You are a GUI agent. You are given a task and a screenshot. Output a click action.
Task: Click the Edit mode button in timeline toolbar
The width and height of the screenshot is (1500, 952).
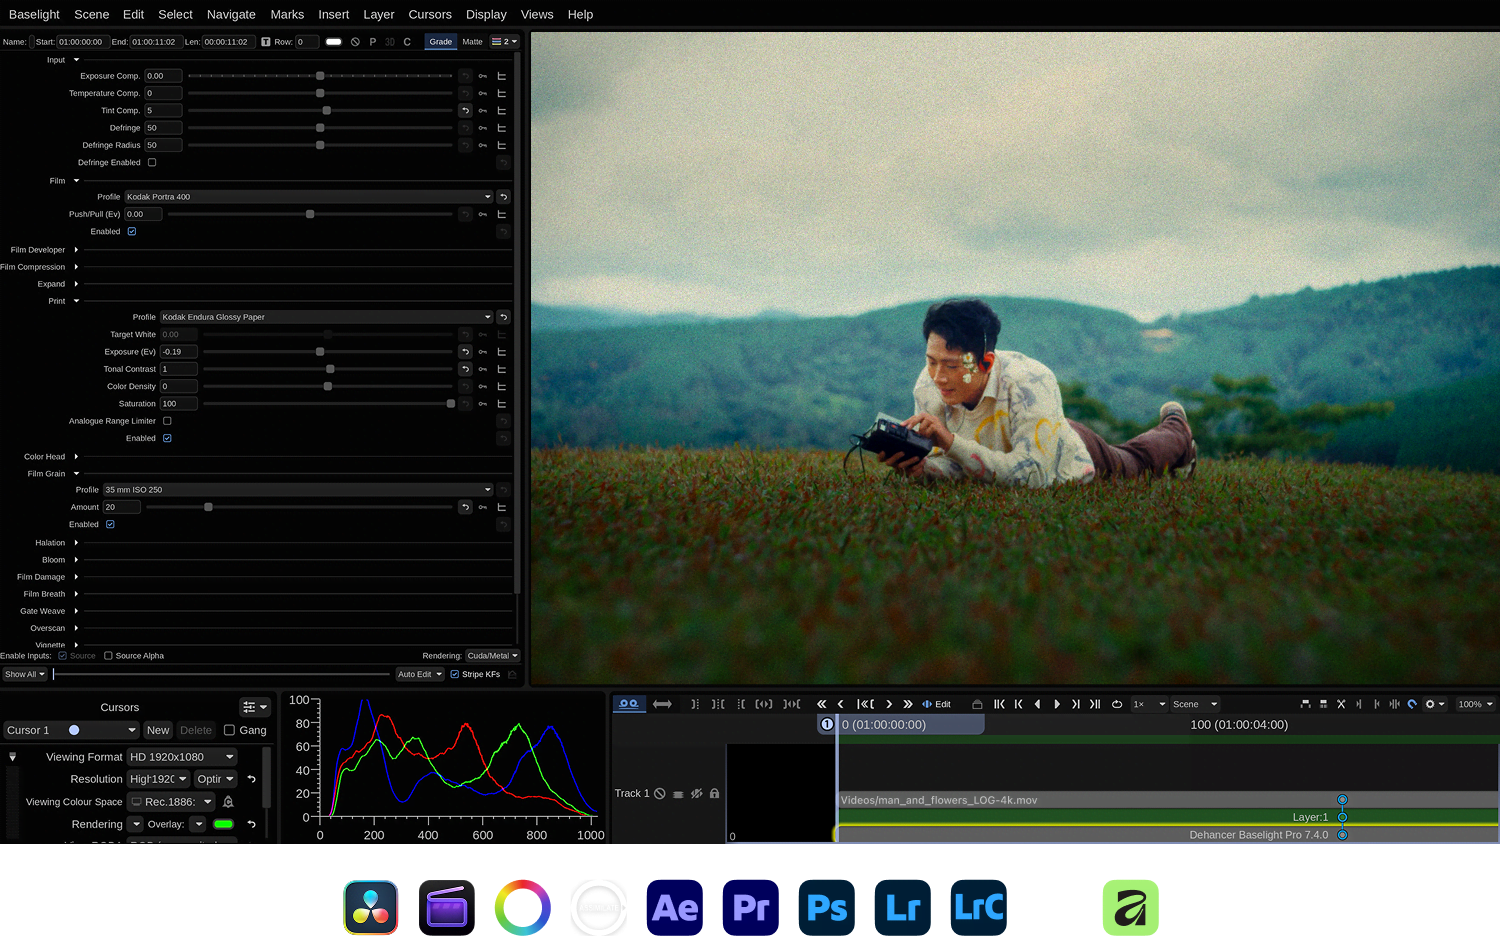pos(937,704)
